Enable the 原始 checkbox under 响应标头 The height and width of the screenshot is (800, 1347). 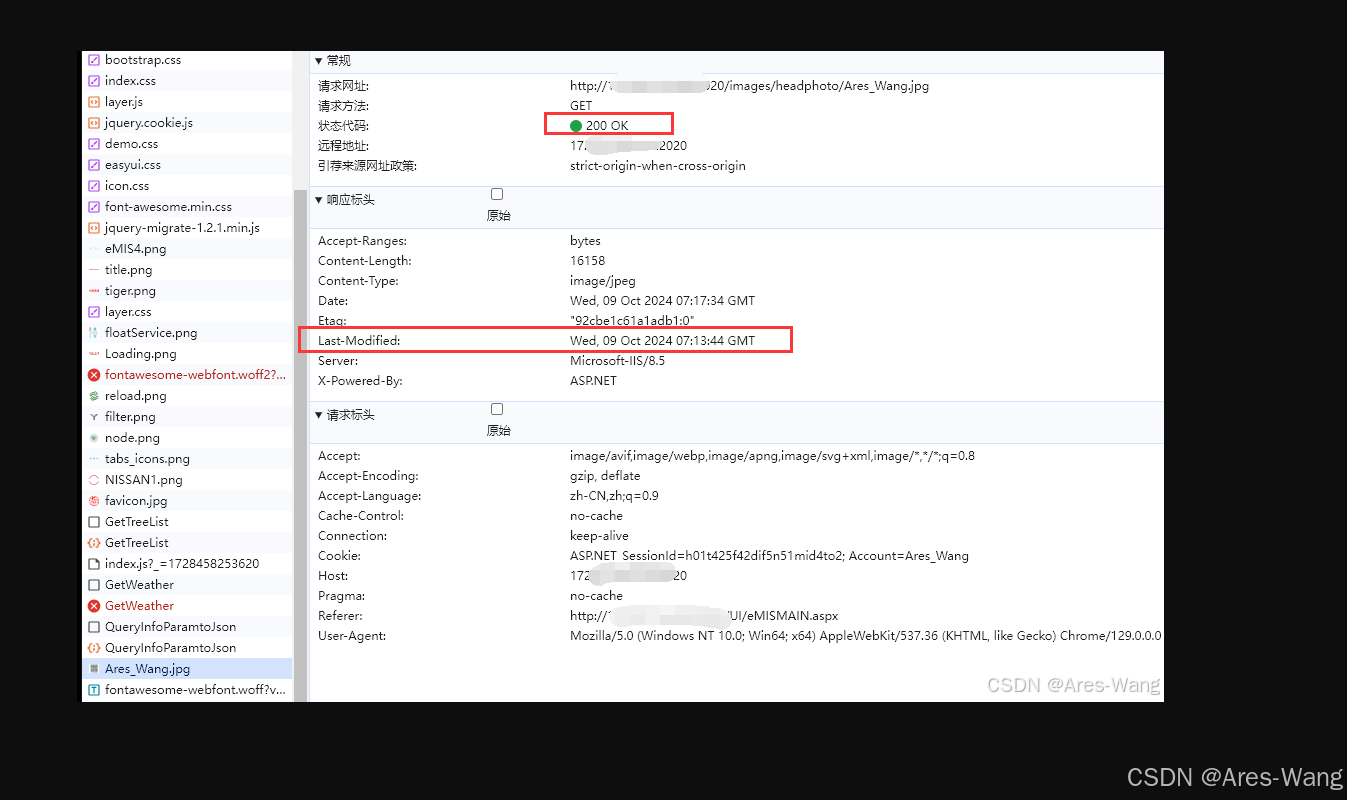click(497, 193)
